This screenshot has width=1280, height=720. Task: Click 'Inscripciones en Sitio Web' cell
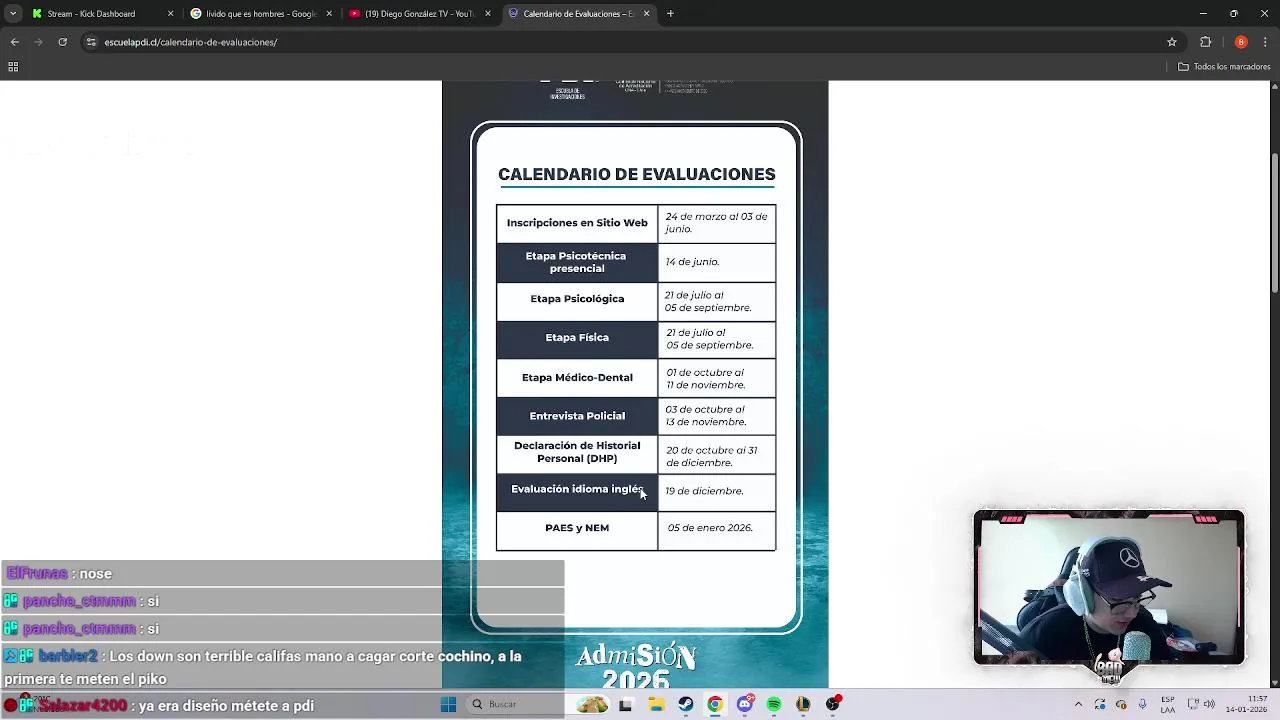coord(577,223)
